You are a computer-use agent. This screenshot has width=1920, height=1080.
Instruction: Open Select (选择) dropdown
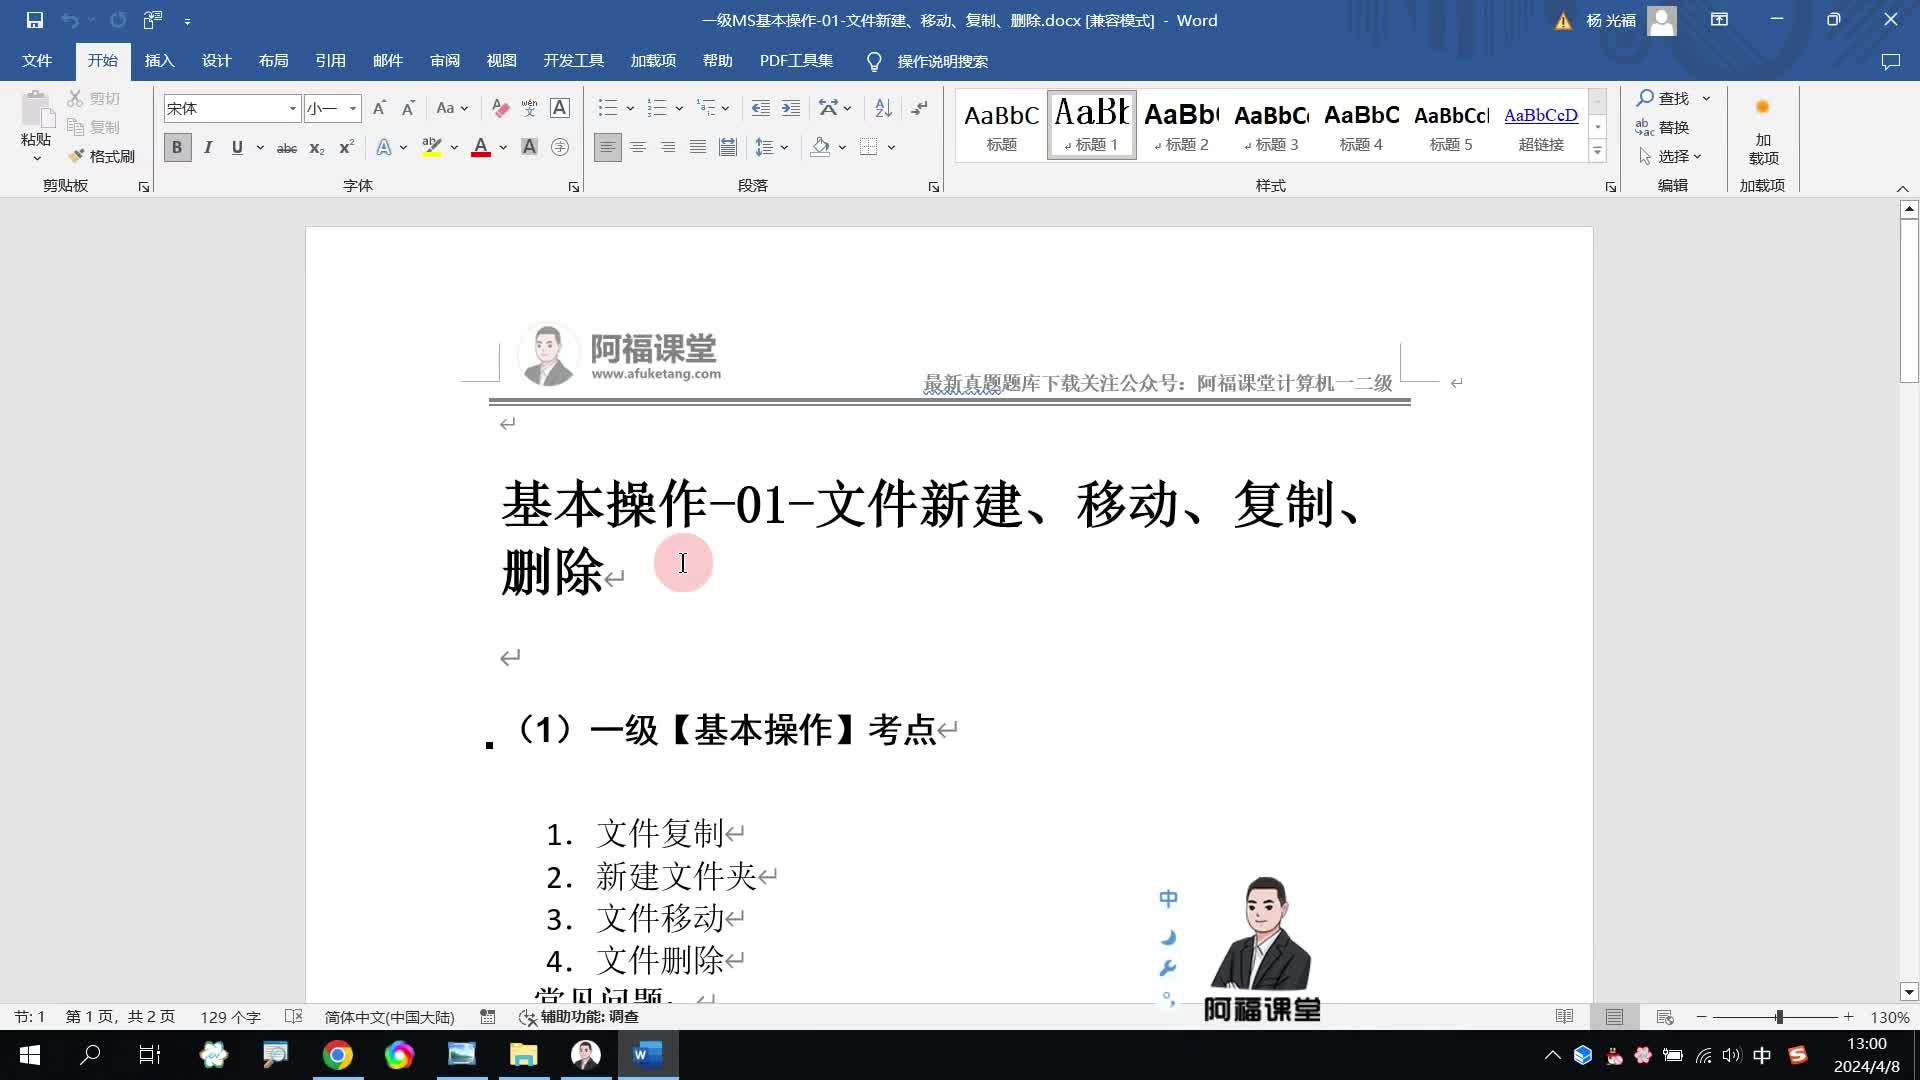coord(1671,156)
